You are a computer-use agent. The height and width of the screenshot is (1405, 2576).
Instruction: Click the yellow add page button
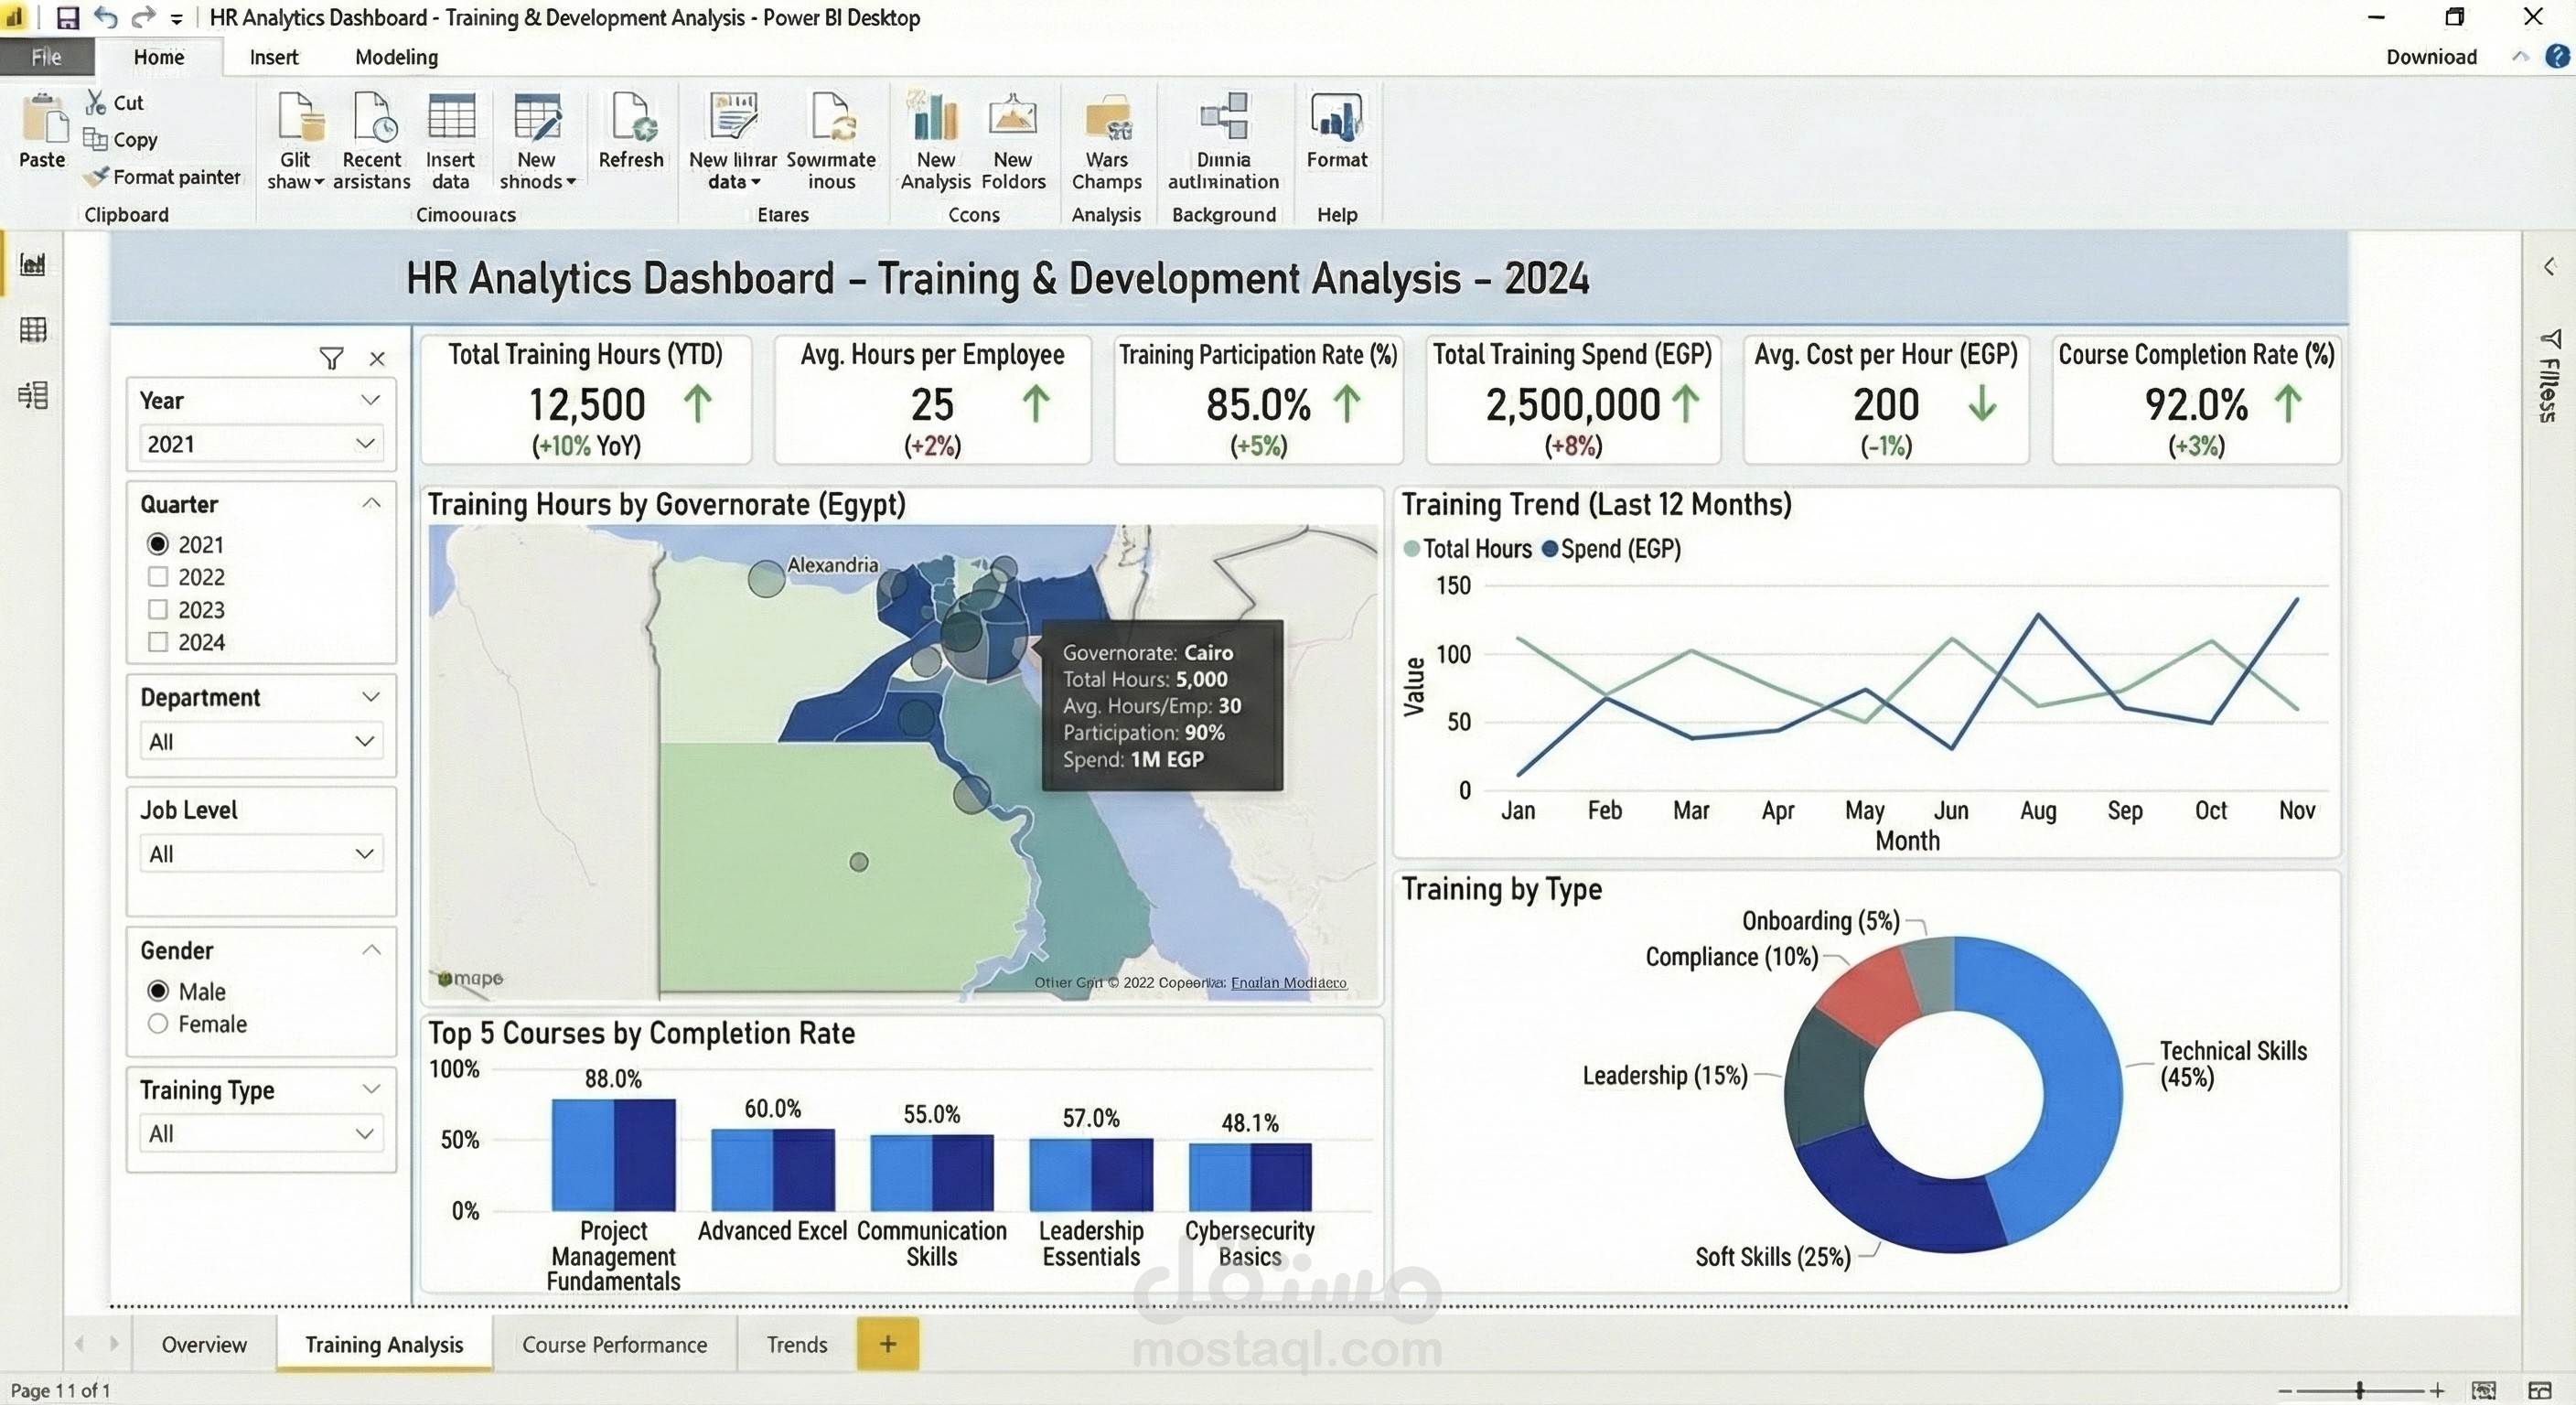[887, 1343]
